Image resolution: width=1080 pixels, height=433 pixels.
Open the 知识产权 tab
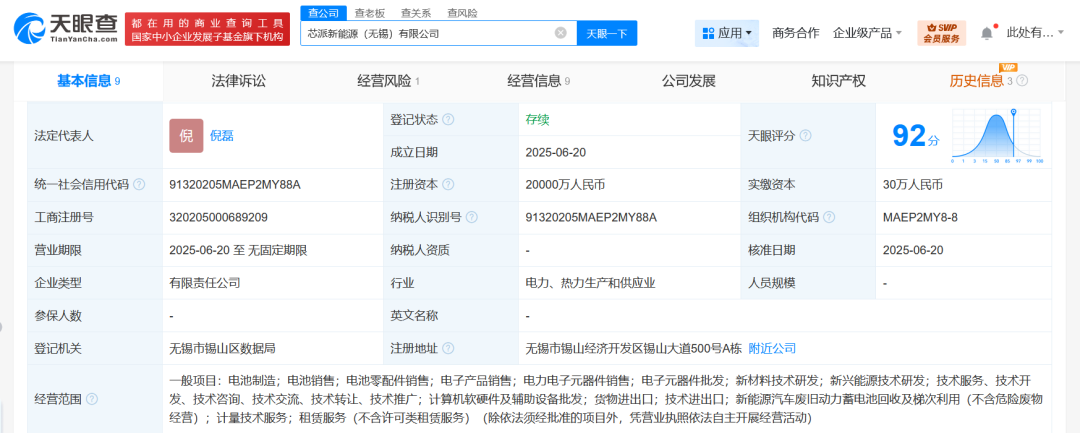[x=838, y=81]
